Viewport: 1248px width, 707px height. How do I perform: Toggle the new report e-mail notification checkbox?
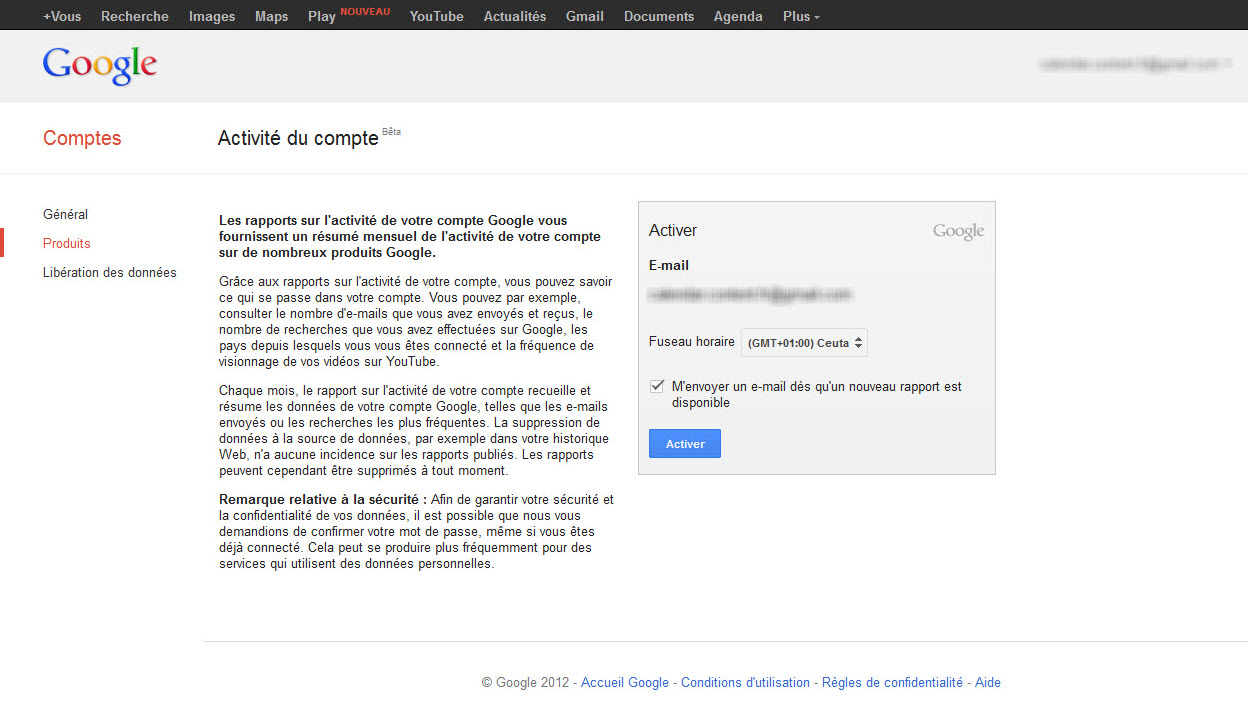click(x=657, y=386)
